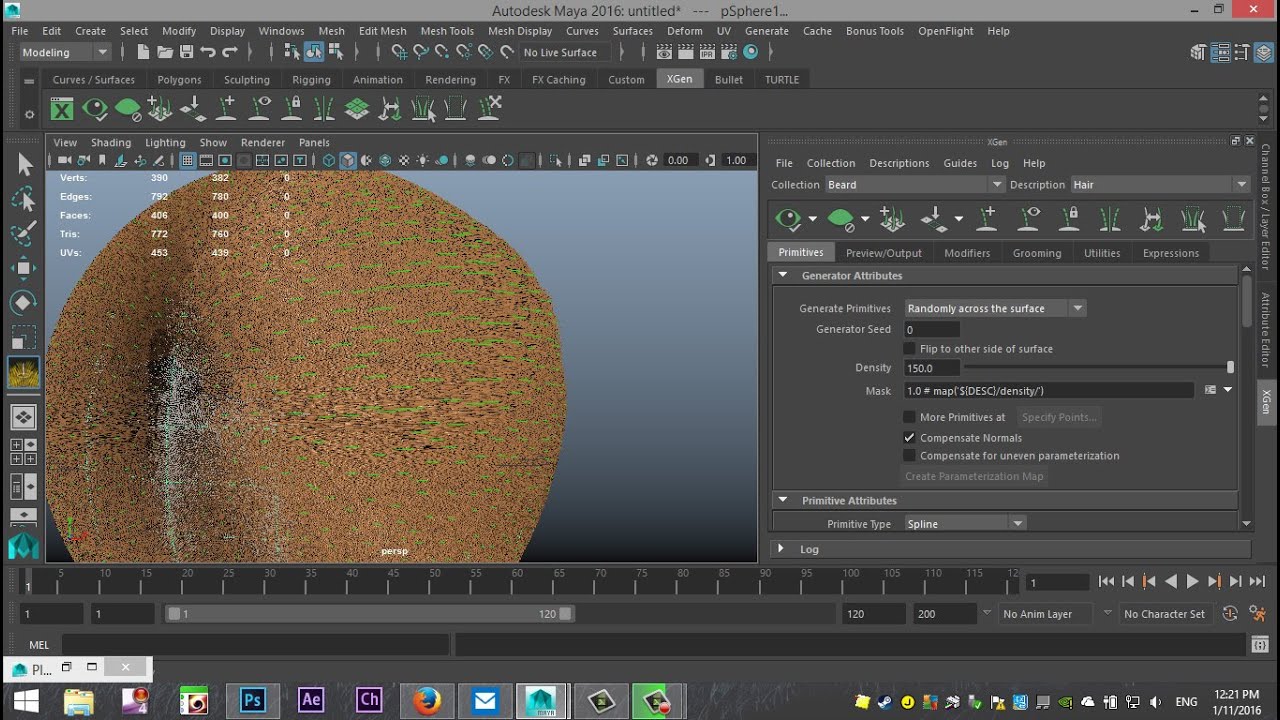Switch to the Grooming tab
The image size is (1280, 720).
click(x=1036, y=253)
